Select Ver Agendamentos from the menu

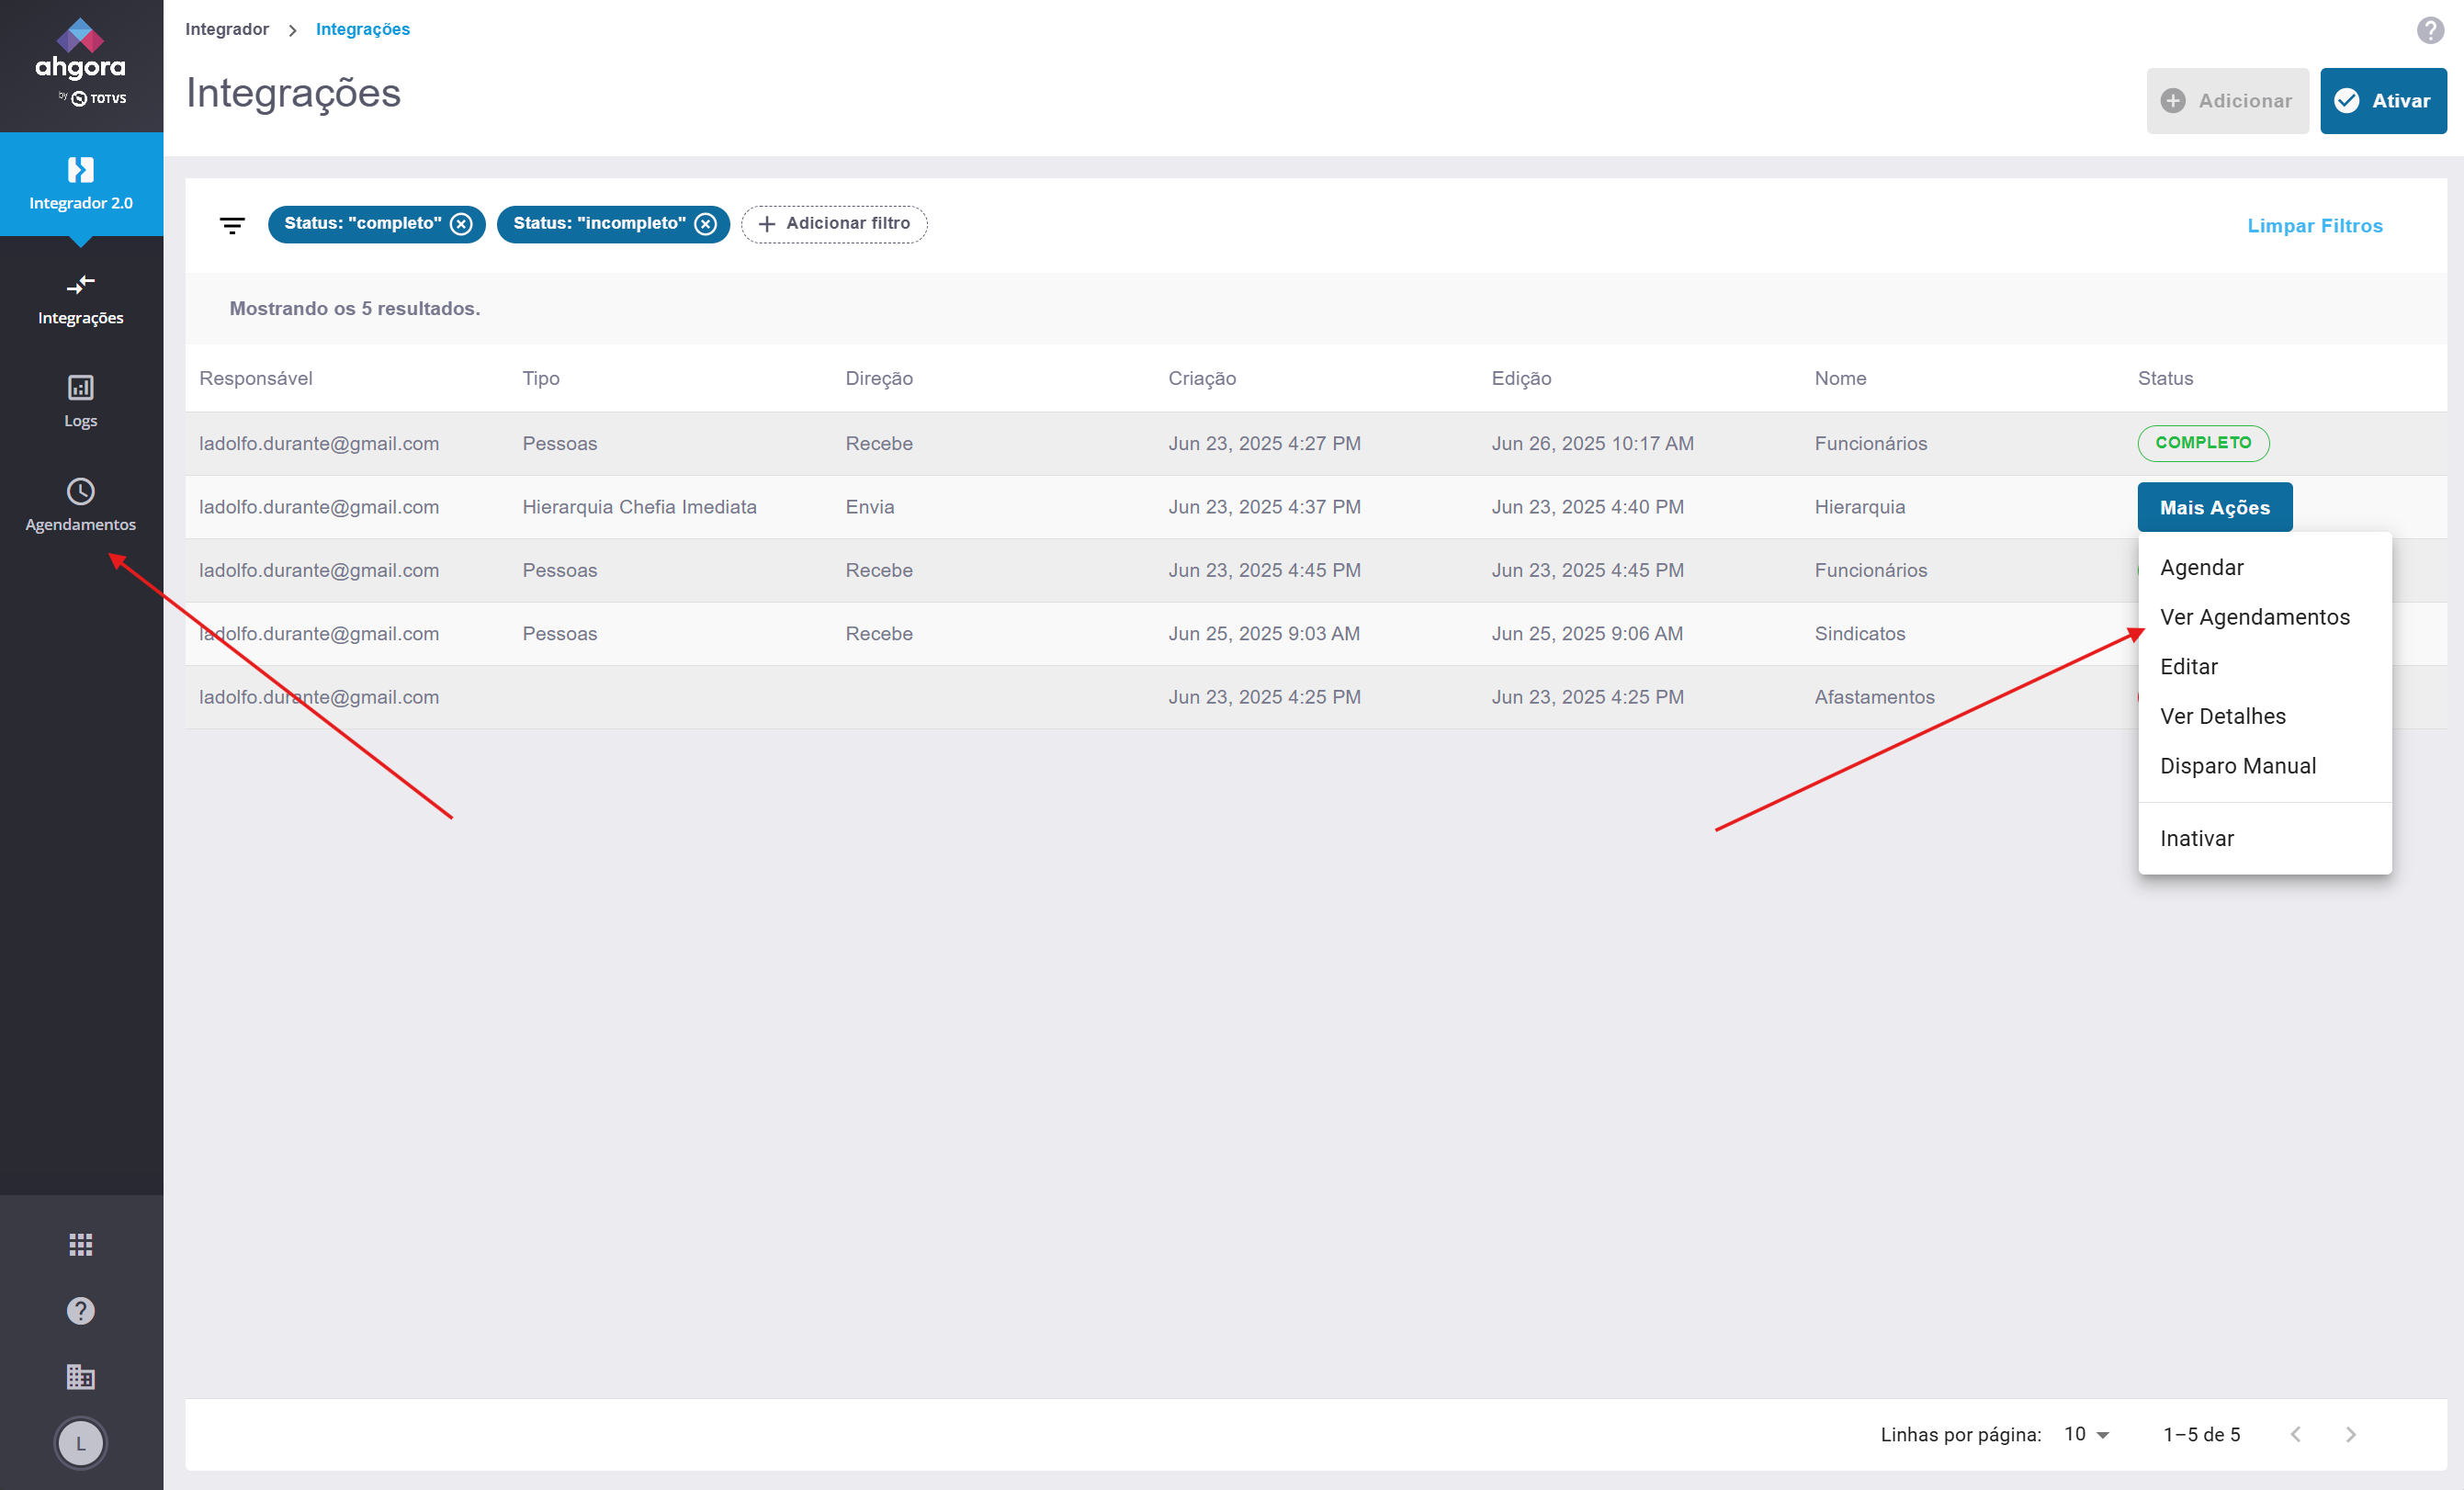(2254, 617)
